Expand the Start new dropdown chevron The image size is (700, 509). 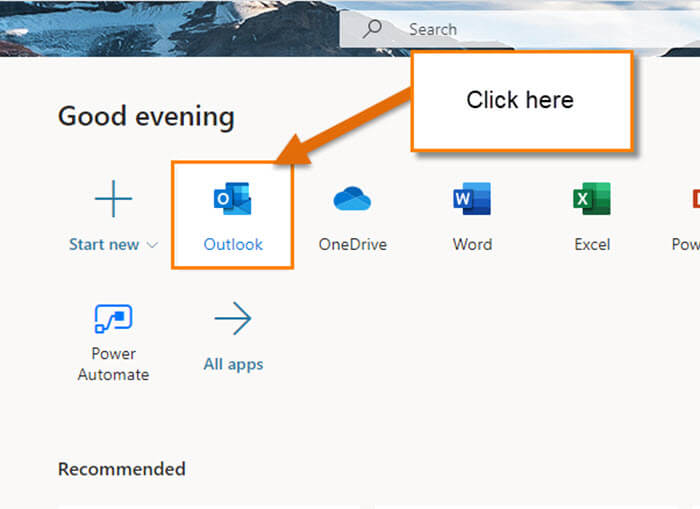pyautogui.click(x=152, y=245)
